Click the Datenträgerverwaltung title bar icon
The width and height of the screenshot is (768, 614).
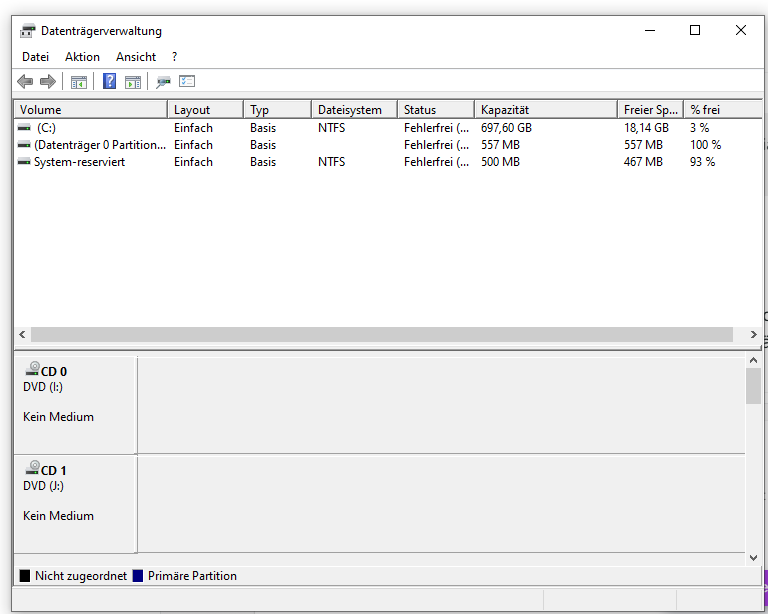[27, 31]
